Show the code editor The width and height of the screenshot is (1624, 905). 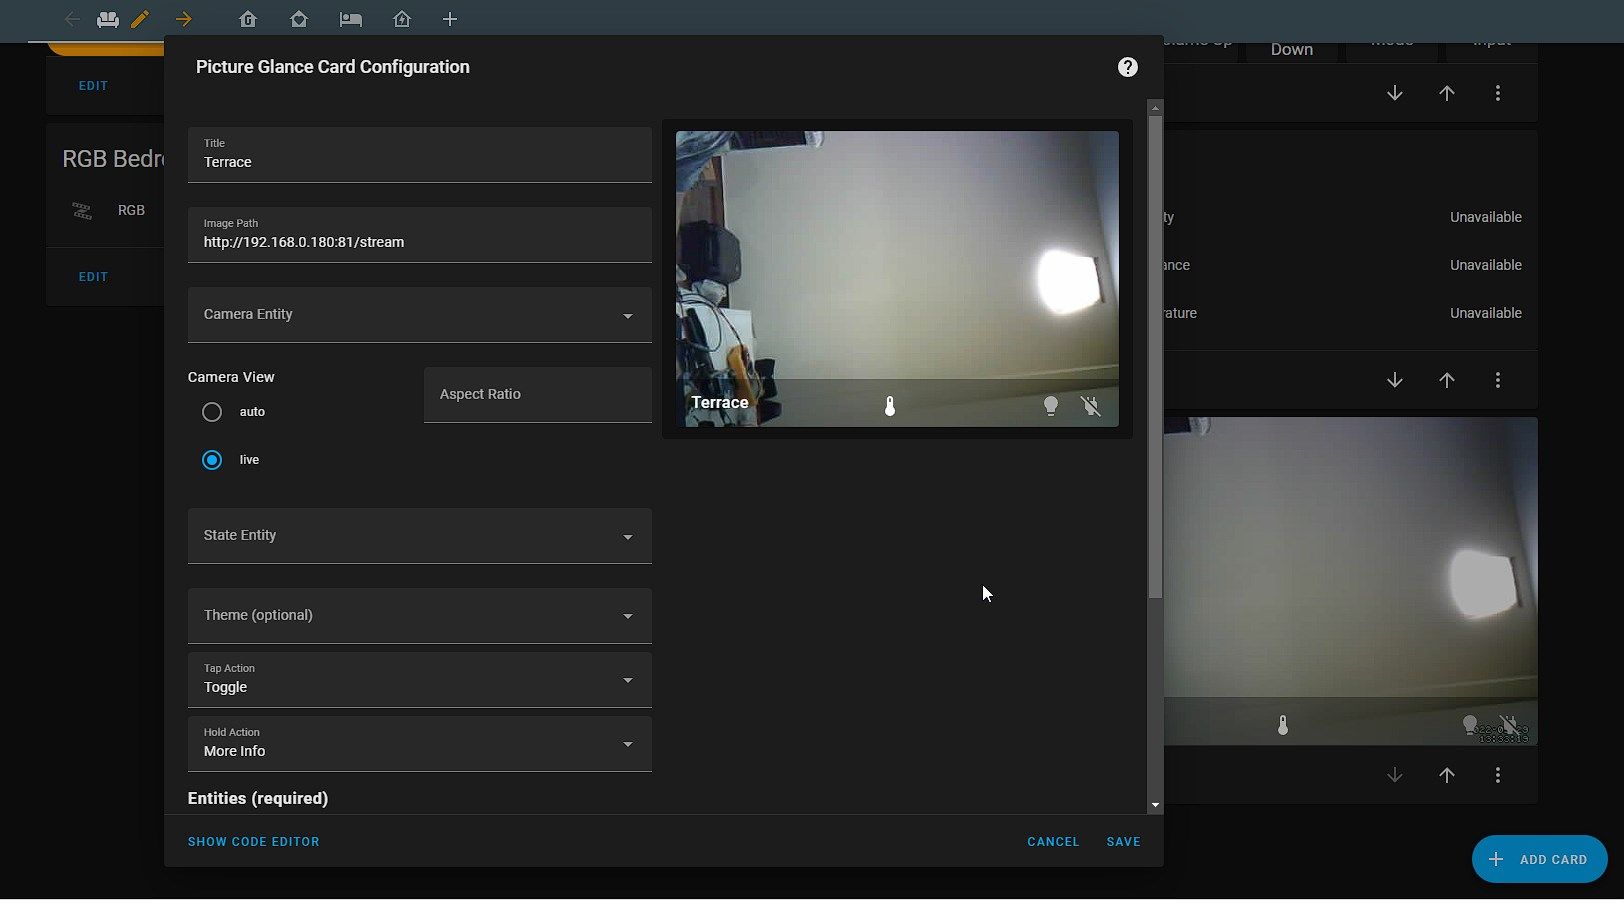[x=254, y=842]
